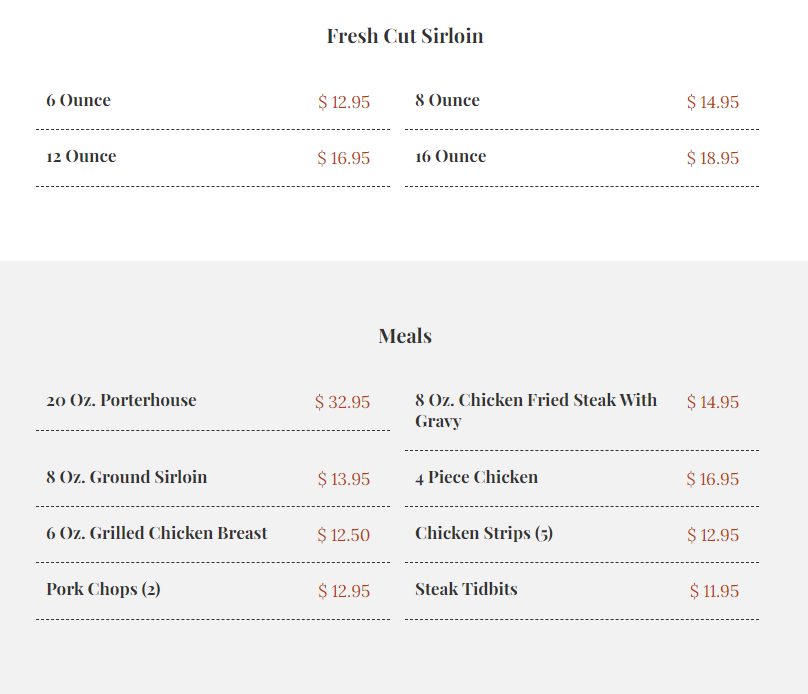Select the 20 Oz. Porterhouse meal

click(122, 400)
